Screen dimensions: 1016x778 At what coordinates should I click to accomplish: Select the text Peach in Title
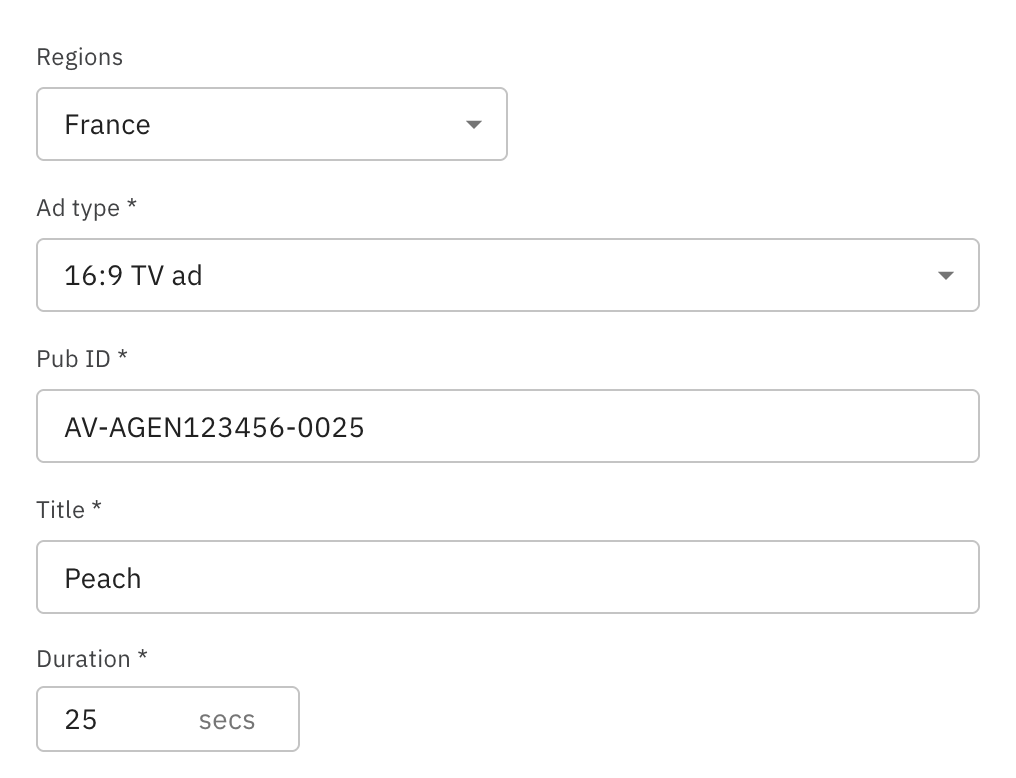point(103,577)
